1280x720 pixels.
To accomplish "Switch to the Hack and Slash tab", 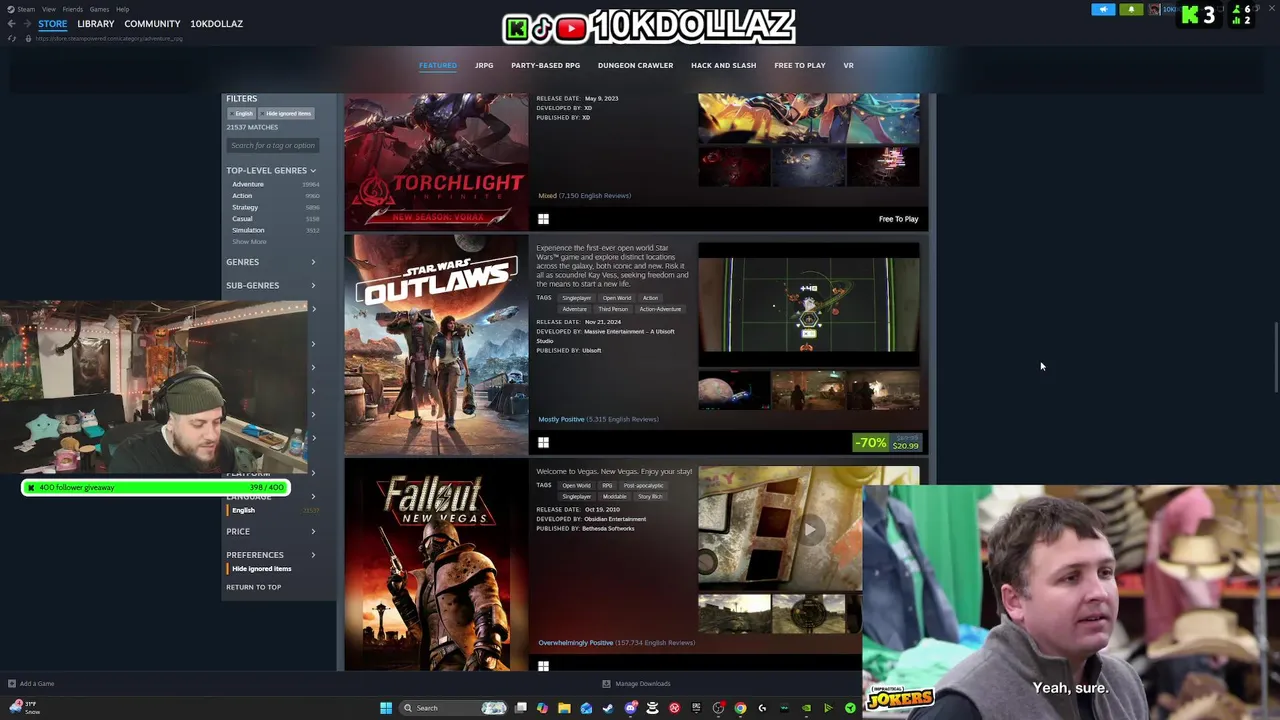I will 723,65.
